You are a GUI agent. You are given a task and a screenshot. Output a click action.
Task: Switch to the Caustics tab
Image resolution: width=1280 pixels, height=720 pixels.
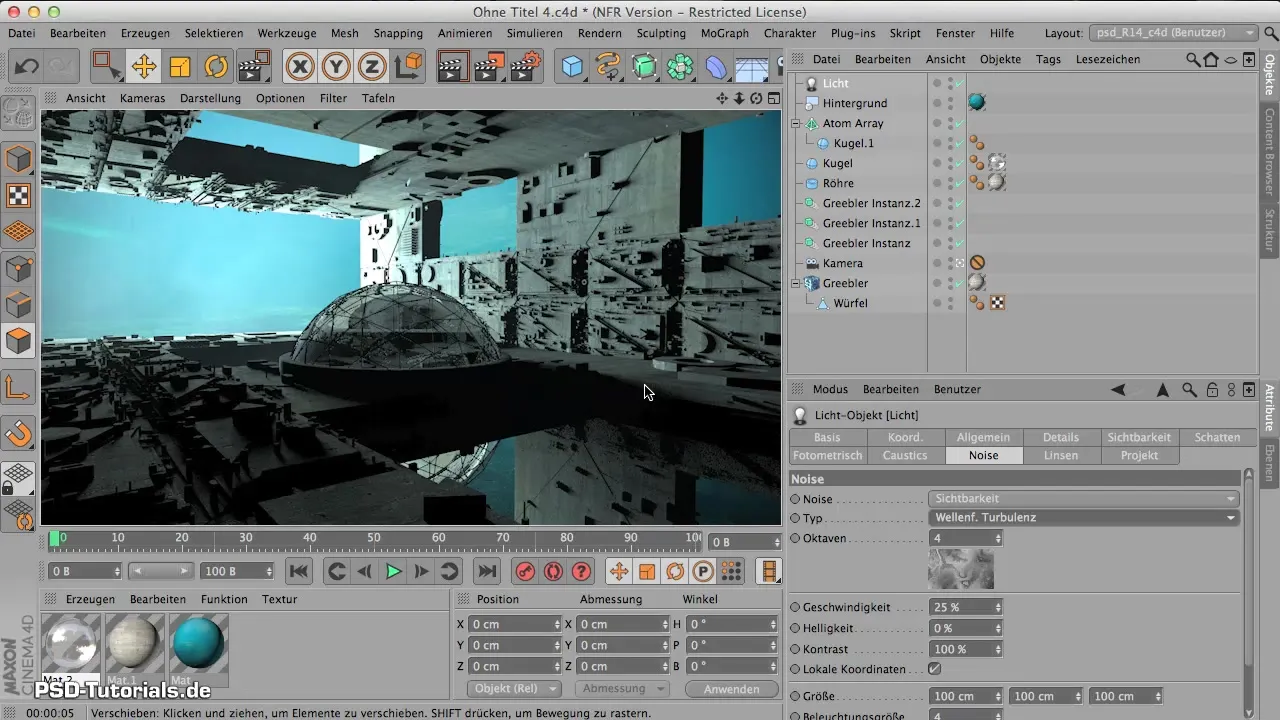pos(905,455)
